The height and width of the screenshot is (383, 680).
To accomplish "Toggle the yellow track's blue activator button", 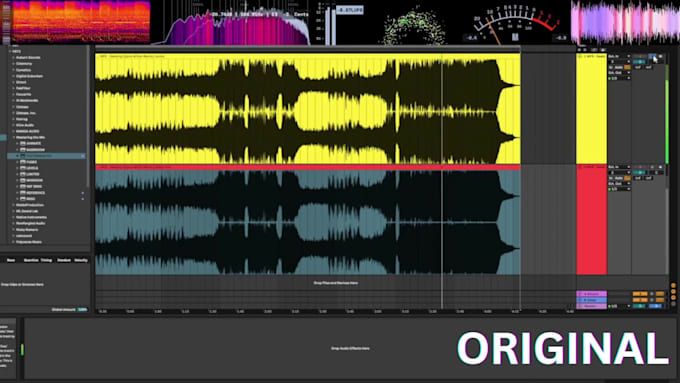I will click(652, 56).
